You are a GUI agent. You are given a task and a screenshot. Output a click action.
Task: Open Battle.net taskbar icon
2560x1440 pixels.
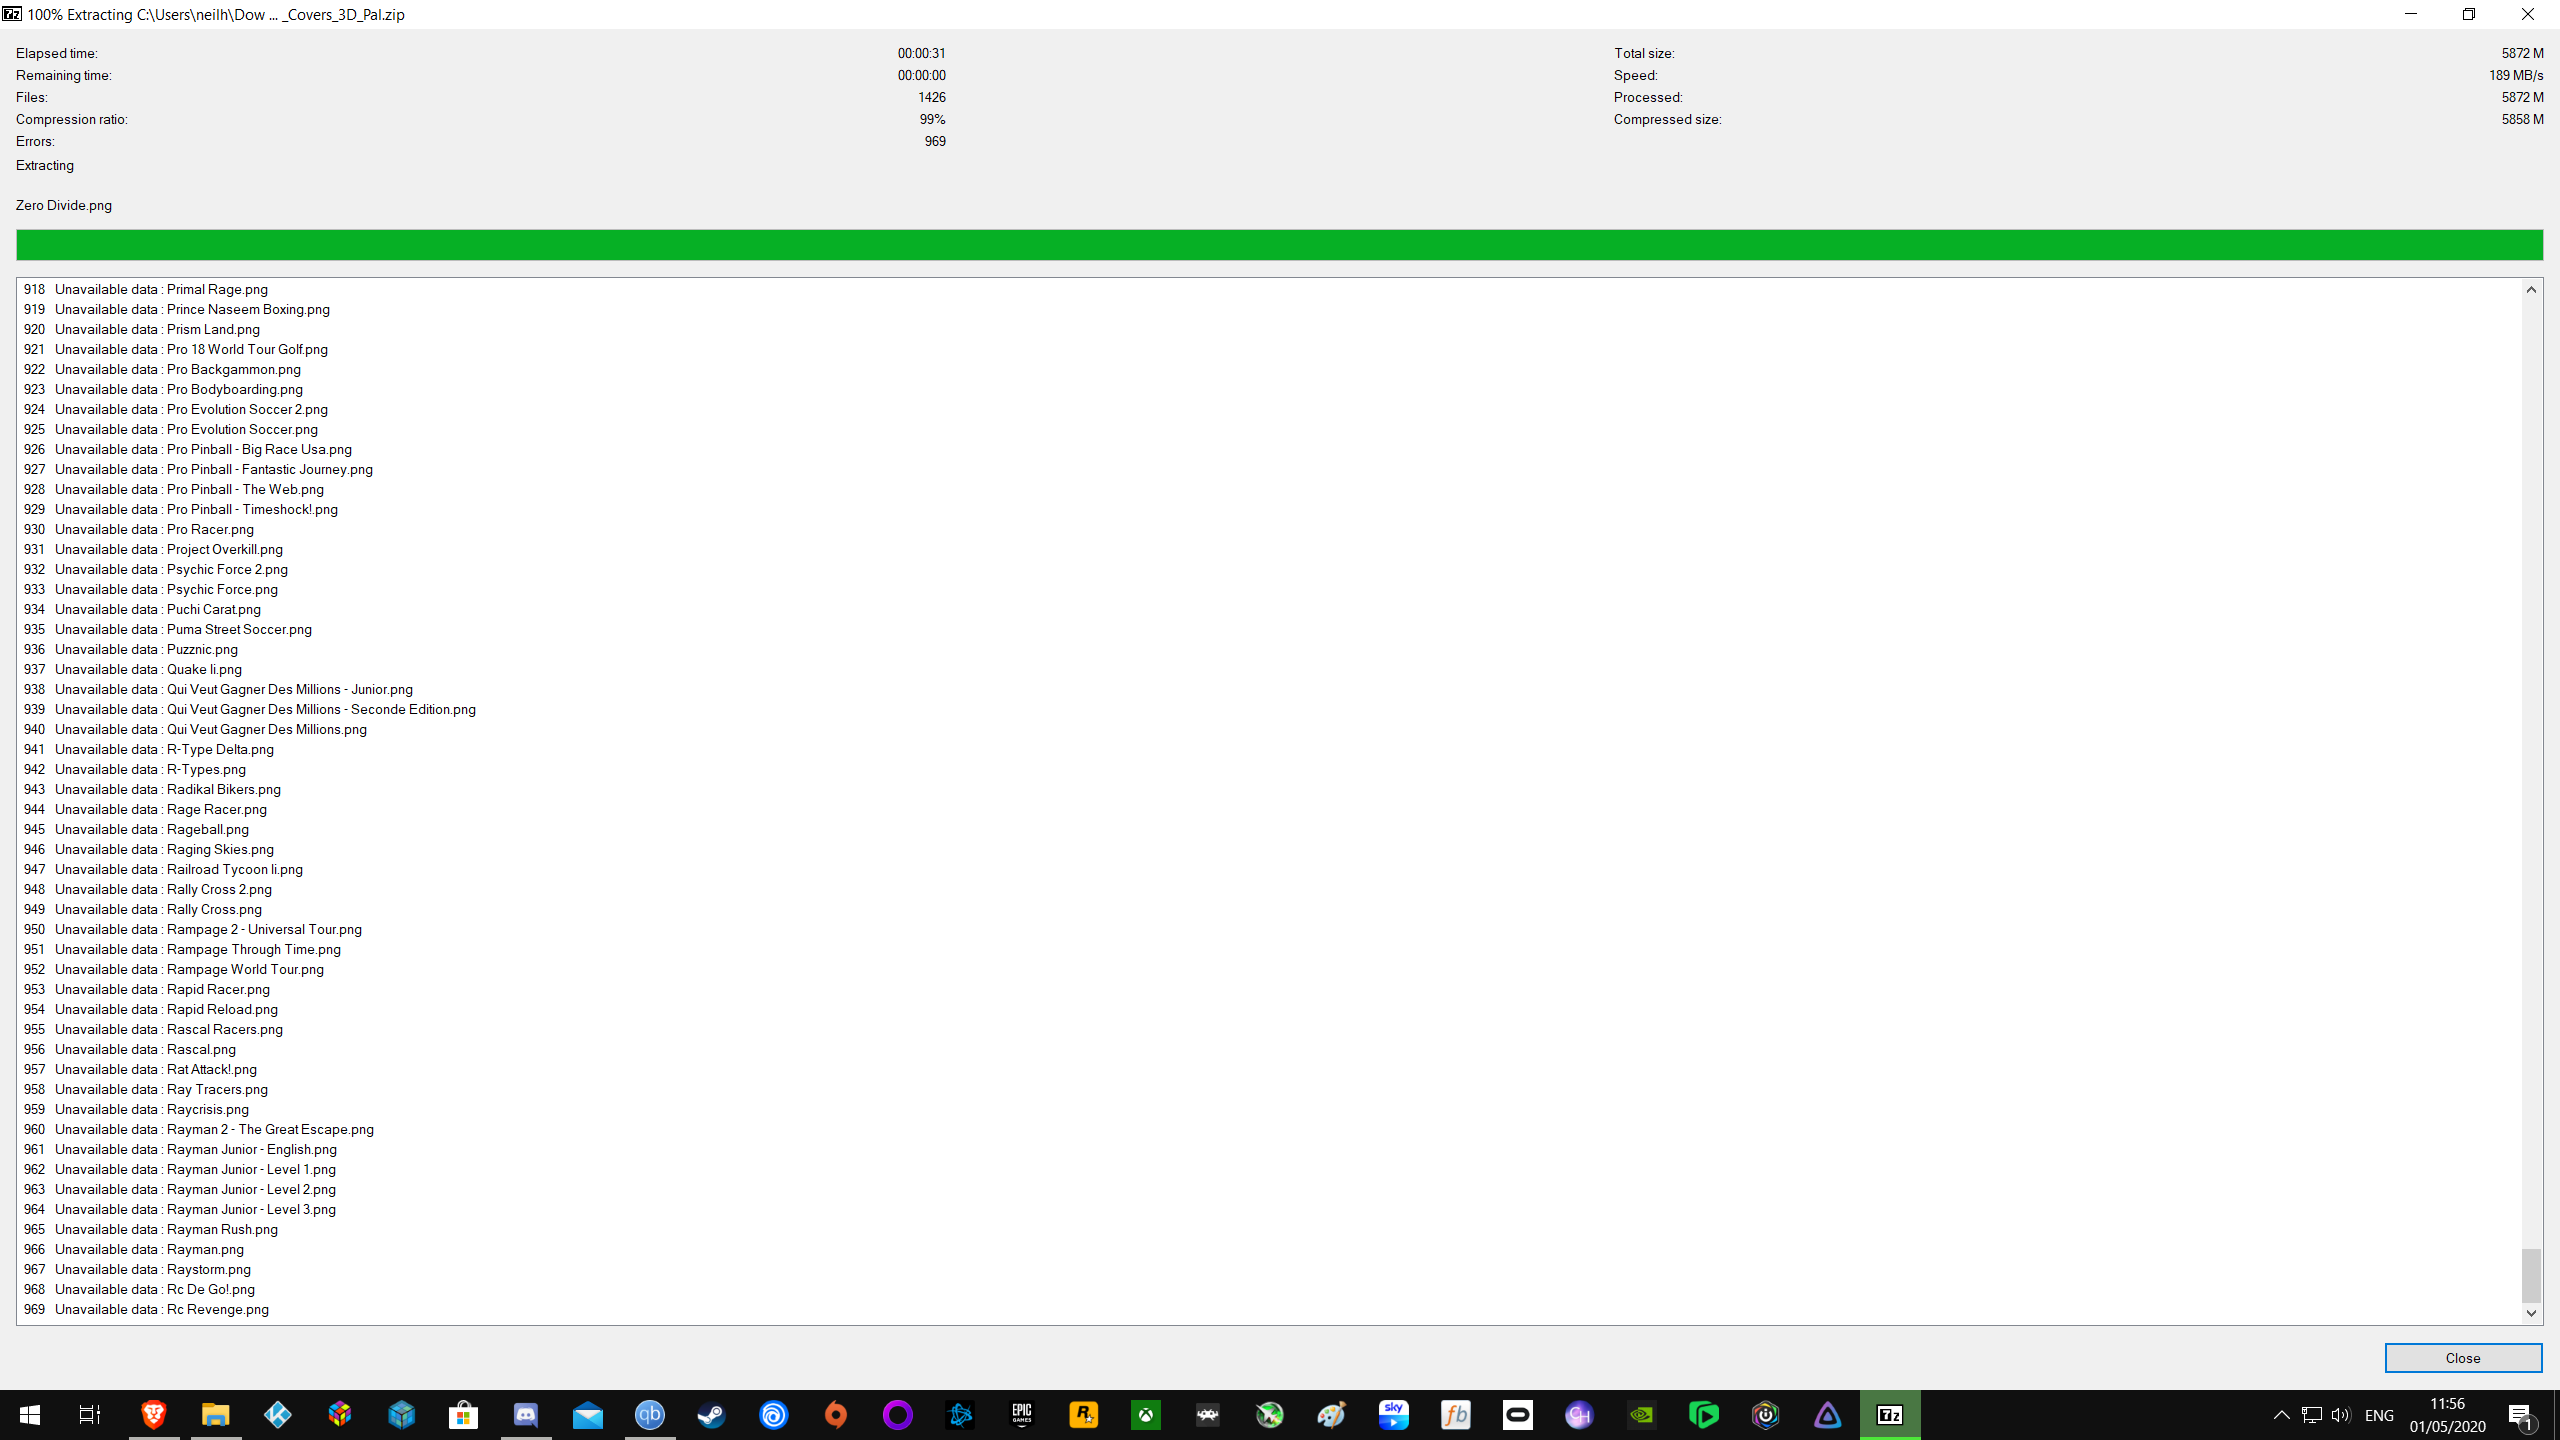[960, 1415]
